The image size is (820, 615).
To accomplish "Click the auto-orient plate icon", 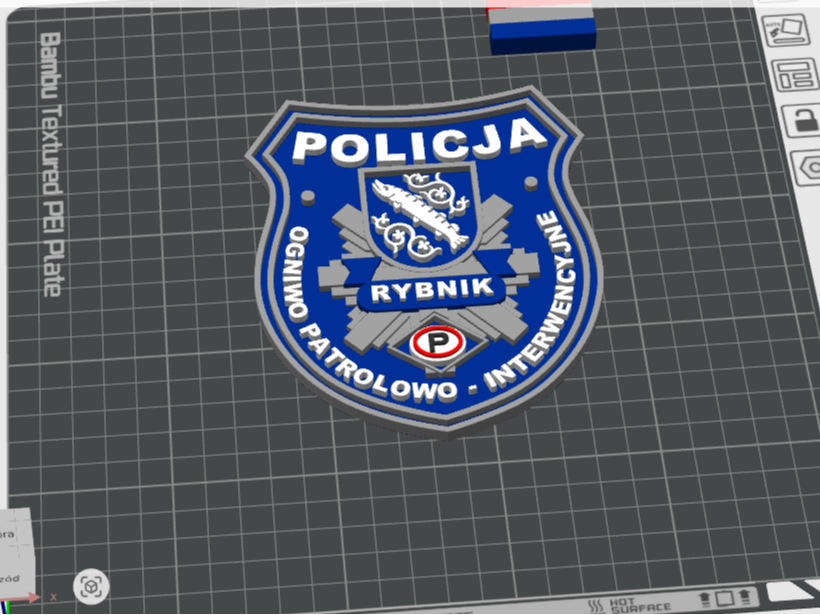I will click(x=786, y=31).
